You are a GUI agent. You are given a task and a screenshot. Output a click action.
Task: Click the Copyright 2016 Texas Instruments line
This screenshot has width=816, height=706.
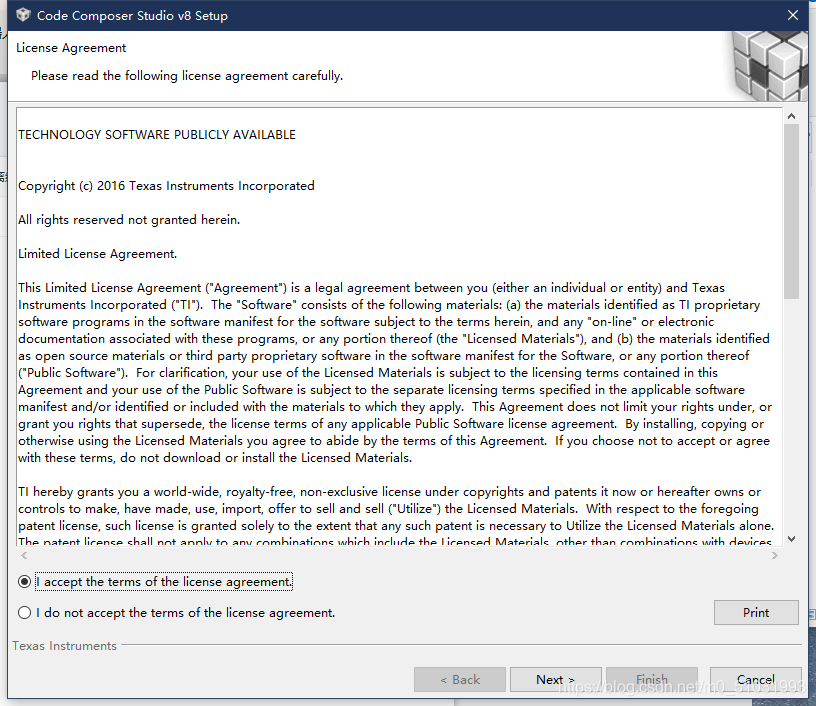coord(166,186)
